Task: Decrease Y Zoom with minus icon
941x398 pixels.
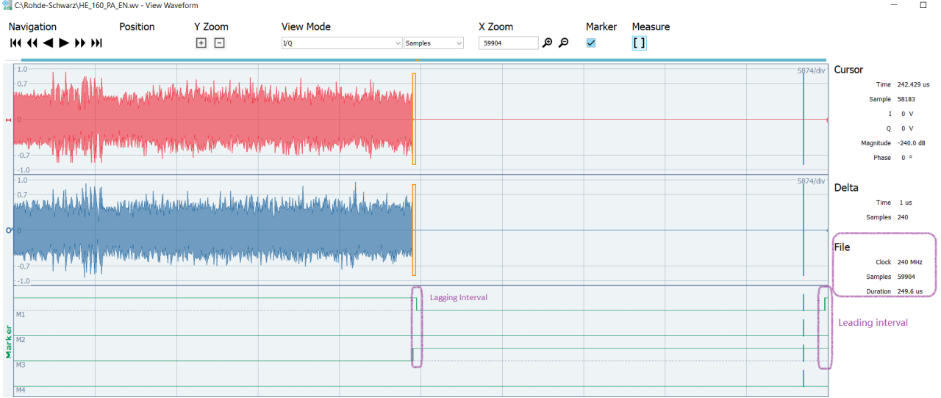Action: point(220,43)
